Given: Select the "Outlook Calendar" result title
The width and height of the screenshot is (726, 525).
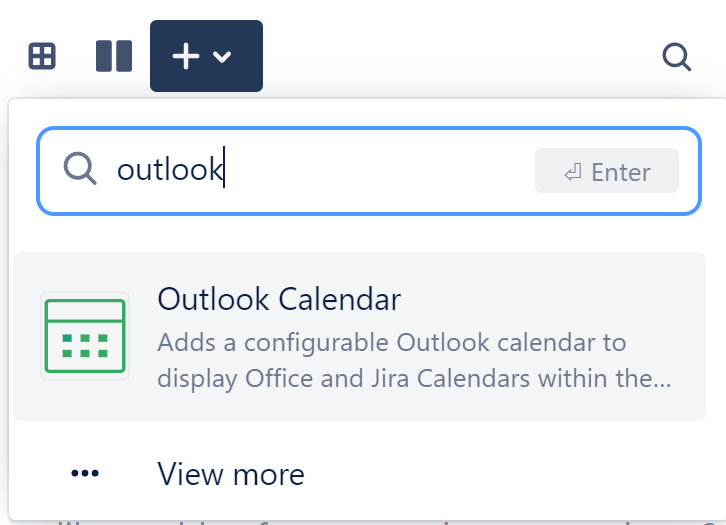Looking at the screenshot, I should [x=279, y=299].
